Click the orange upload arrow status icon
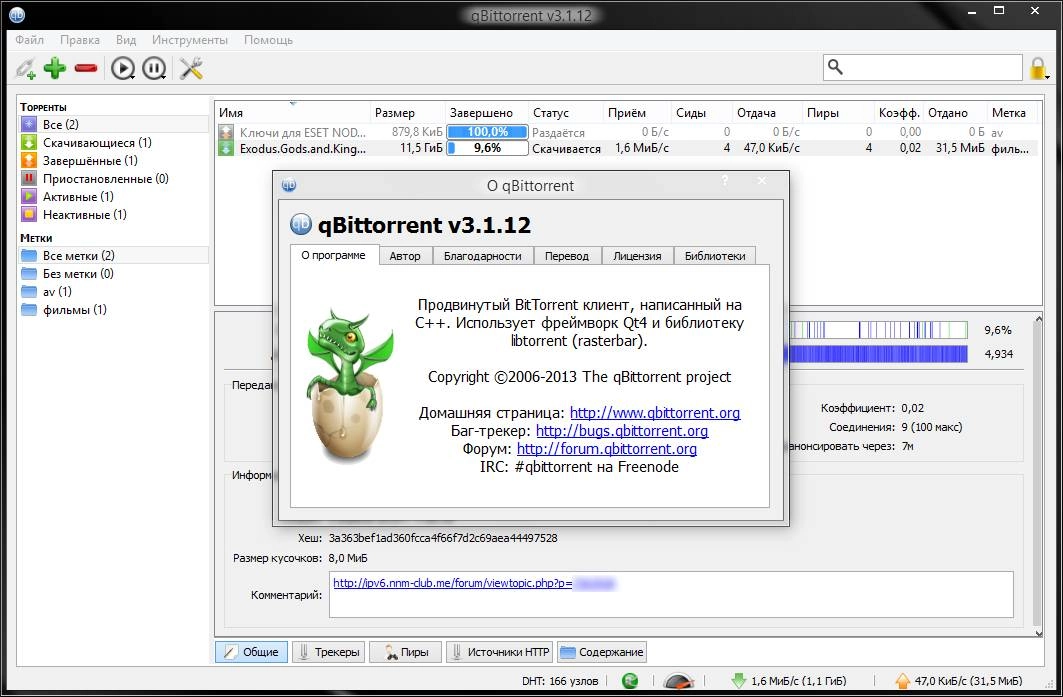 (902, 681)
